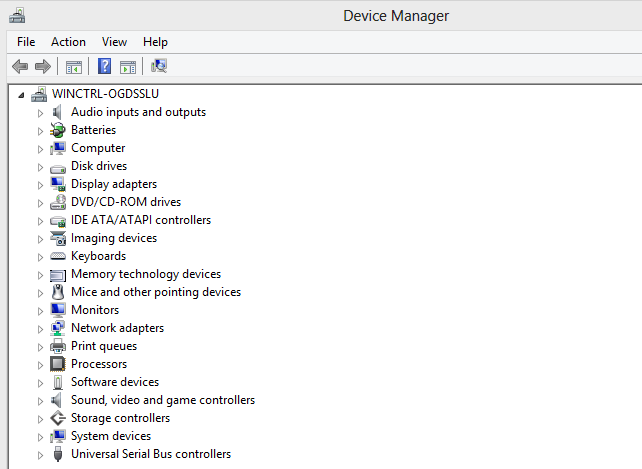The height and width of the screenshot is (469, 642).
Task: Expand the Display adapters node
Action: [41, 185]
